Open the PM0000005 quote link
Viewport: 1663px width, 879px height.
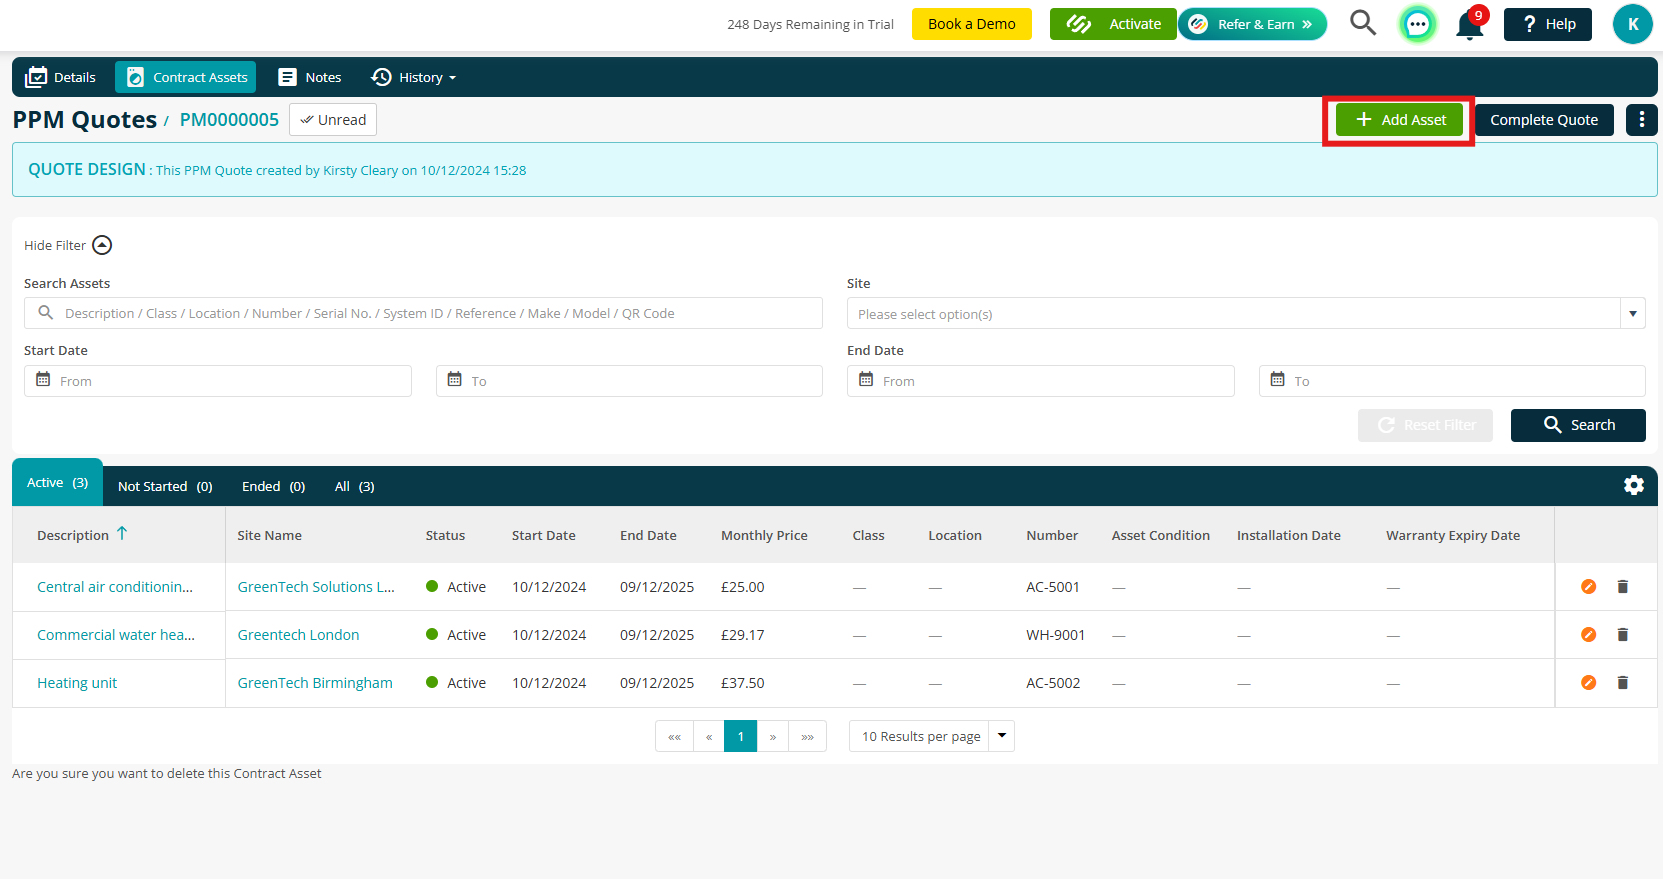(229, 120)
